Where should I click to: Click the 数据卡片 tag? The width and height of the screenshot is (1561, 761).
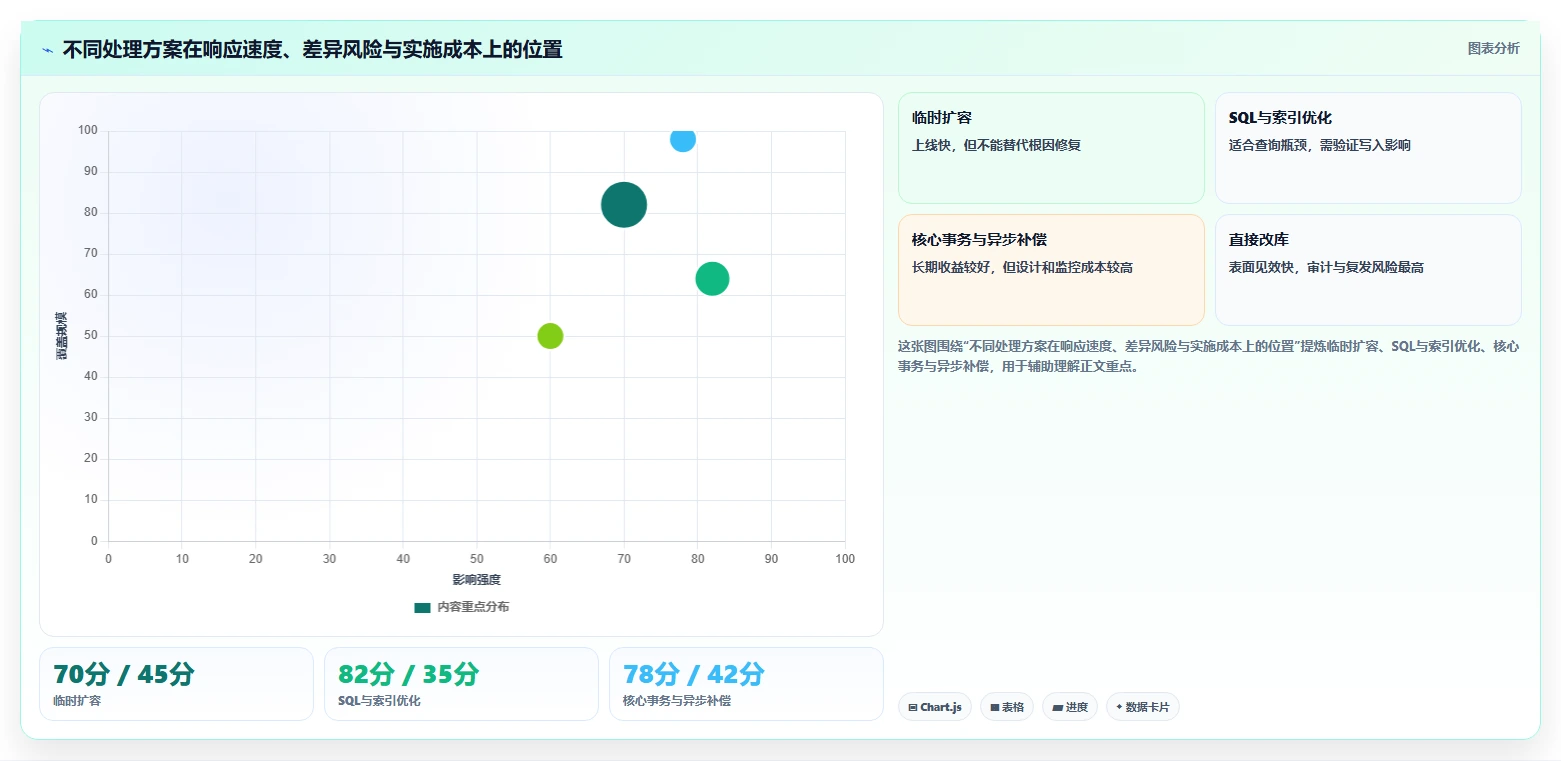[x=1143, y=707]
